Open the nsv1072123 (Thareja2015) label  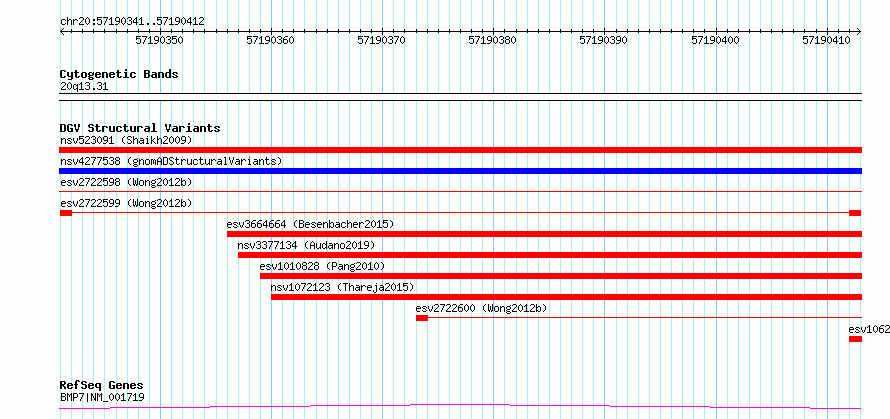(x=342, y=287)
